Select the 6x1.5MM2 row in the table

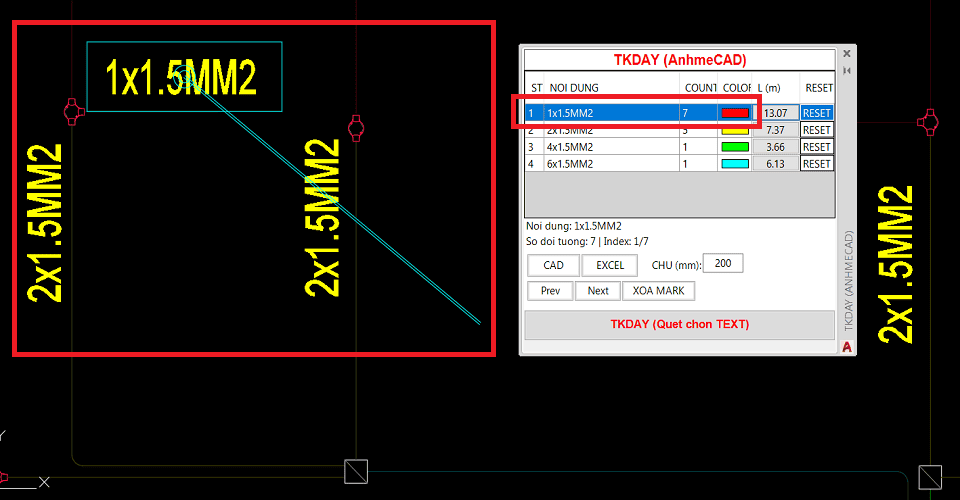(680, 164)
